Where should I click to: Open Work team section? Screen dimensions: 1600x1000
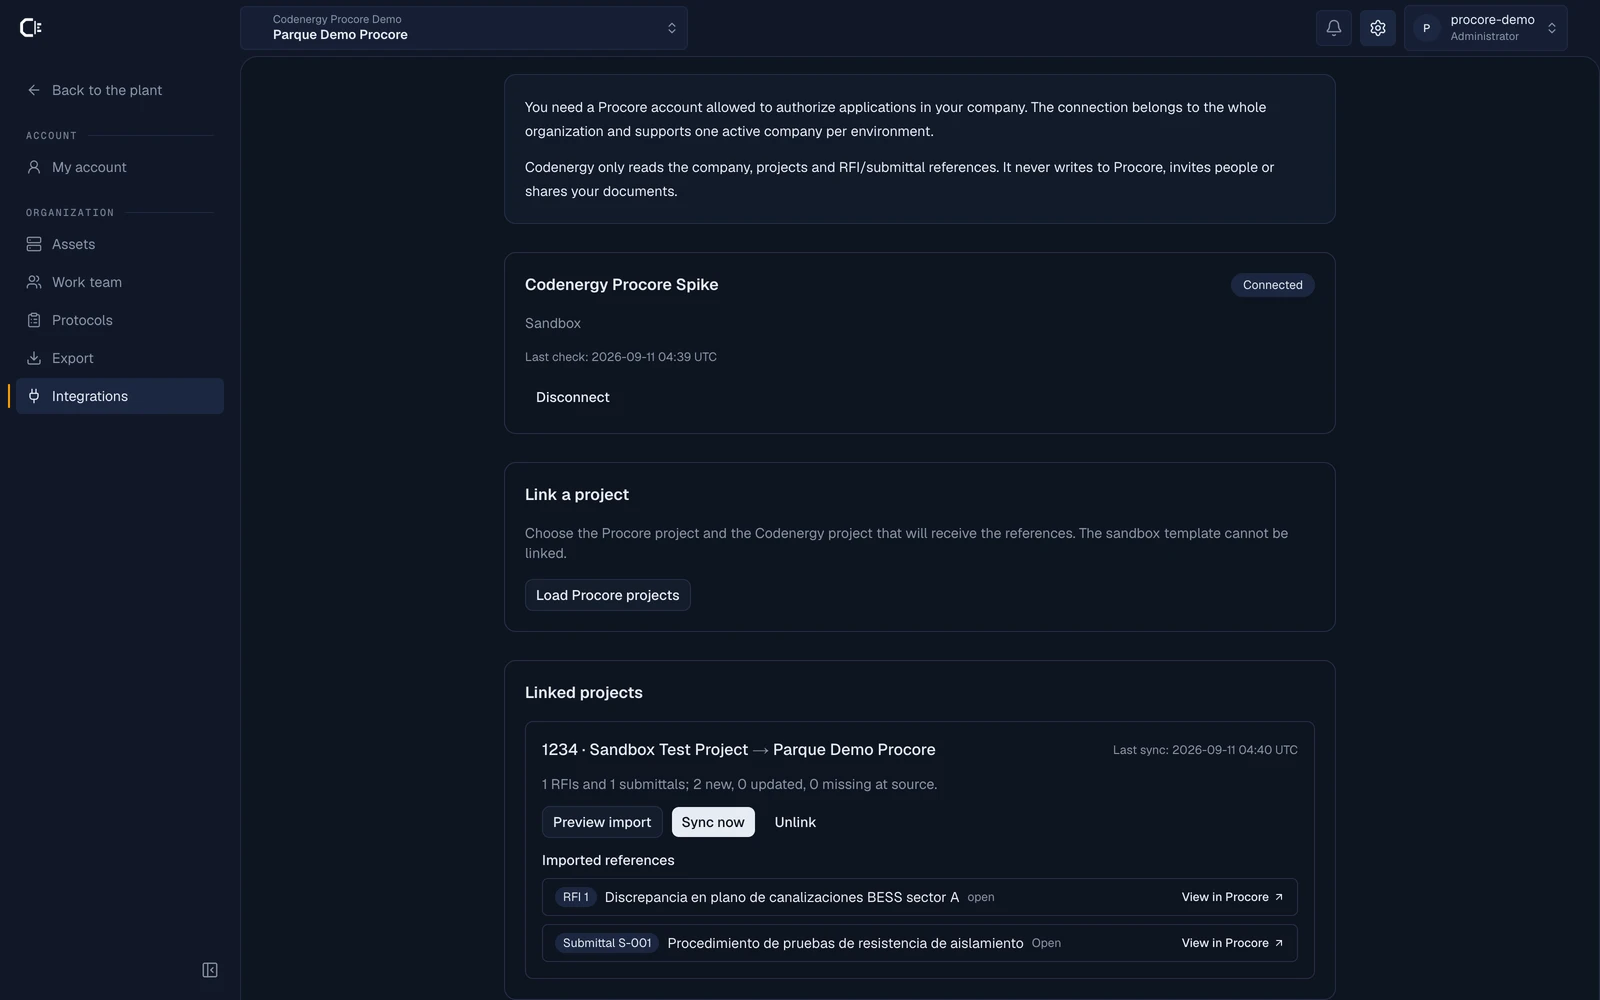(x=120, y=282)
